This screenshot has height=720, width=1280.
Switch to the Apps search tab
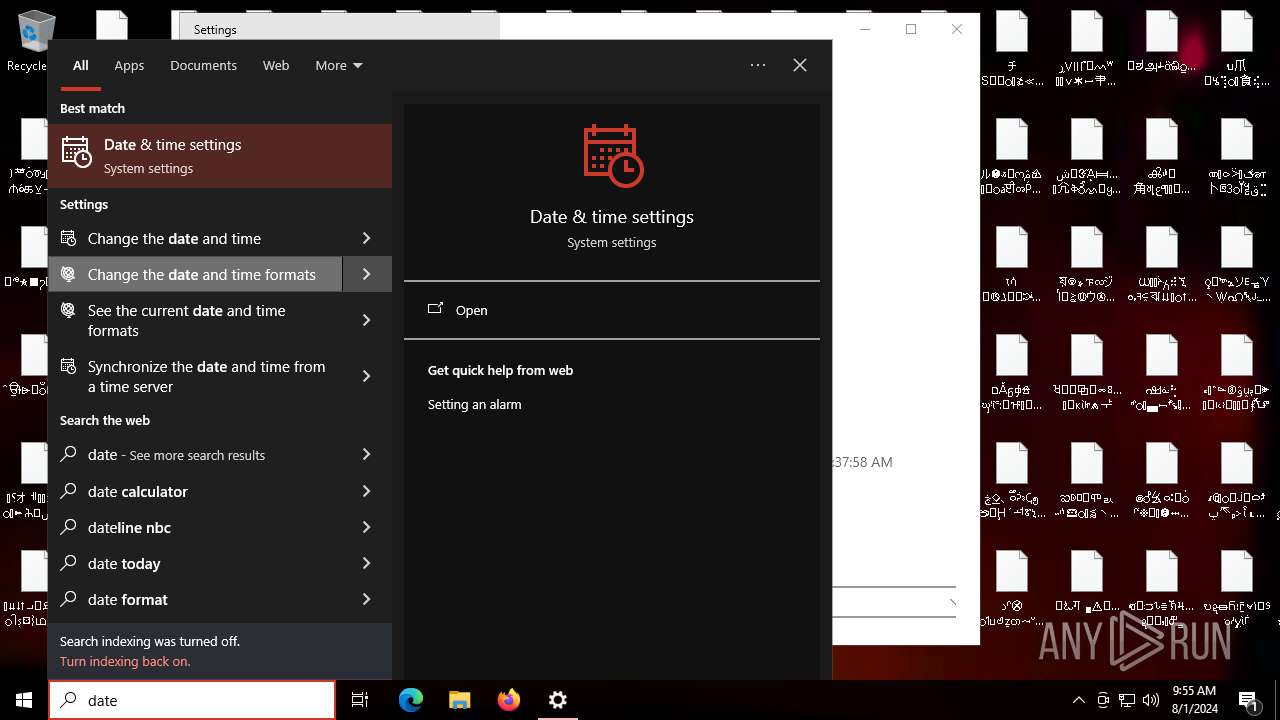pos(129,65)
